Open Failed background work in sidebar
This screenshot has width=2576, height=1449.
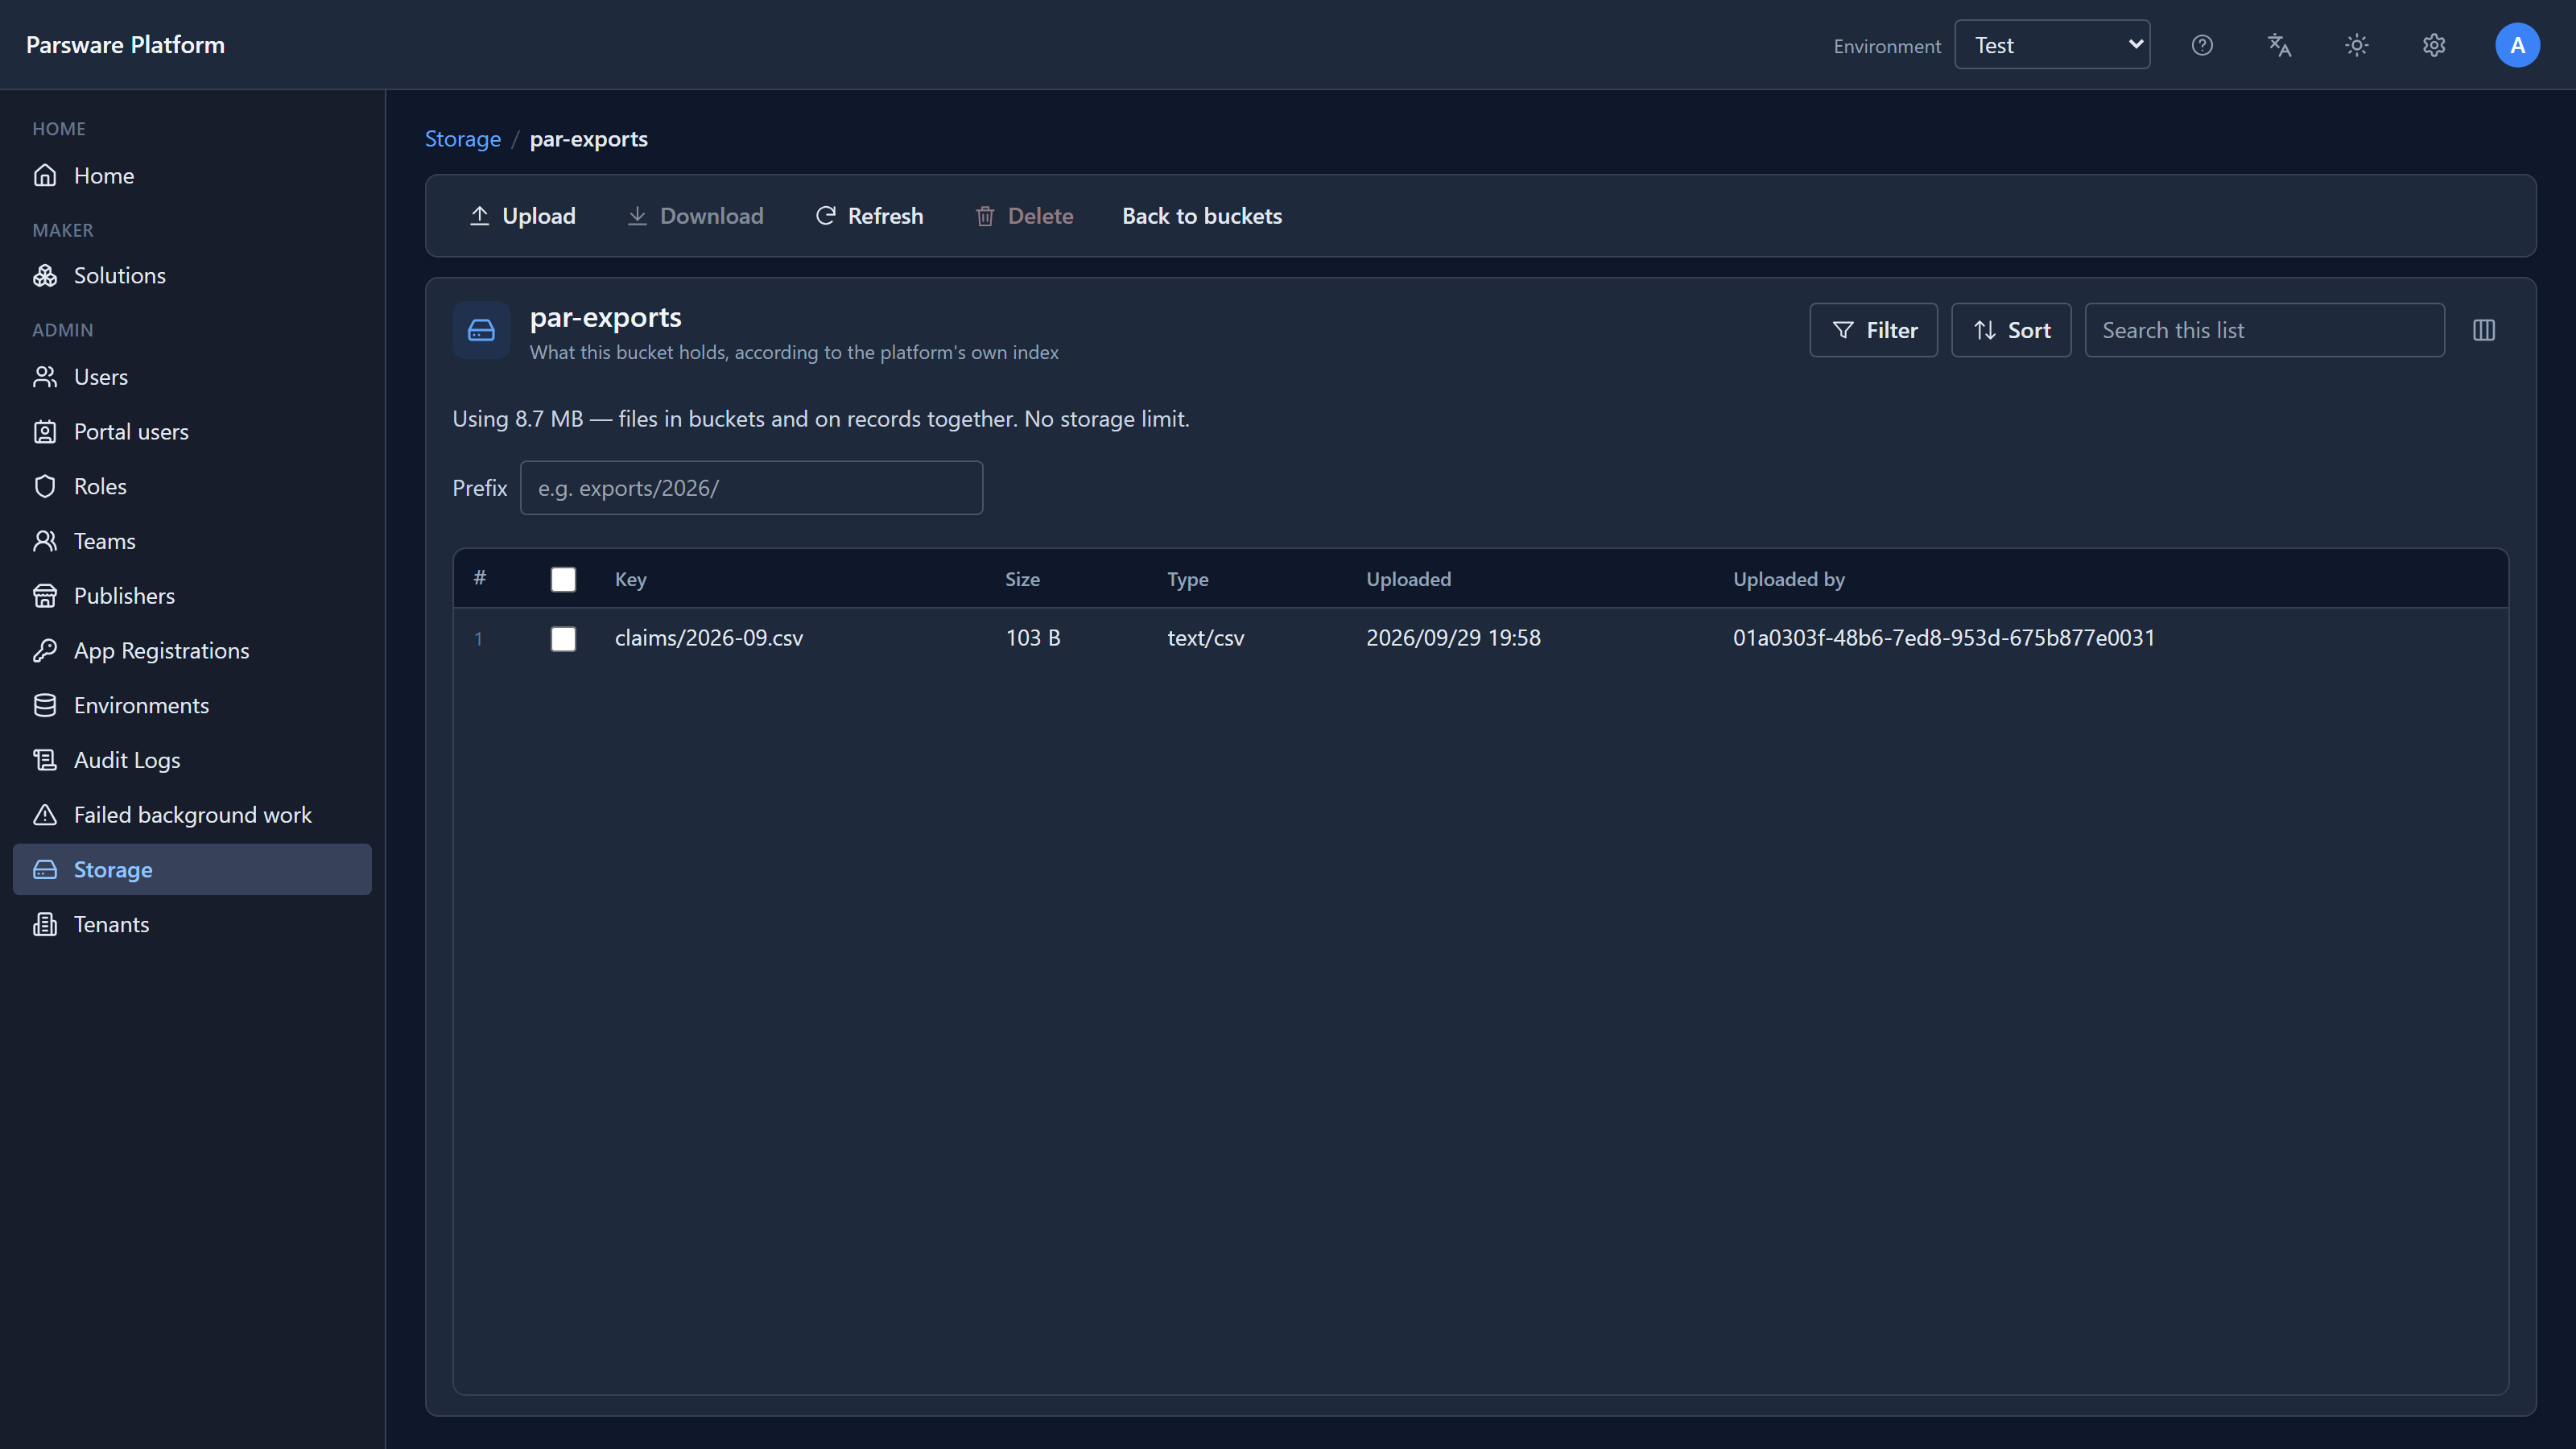(x=192, y=815)
